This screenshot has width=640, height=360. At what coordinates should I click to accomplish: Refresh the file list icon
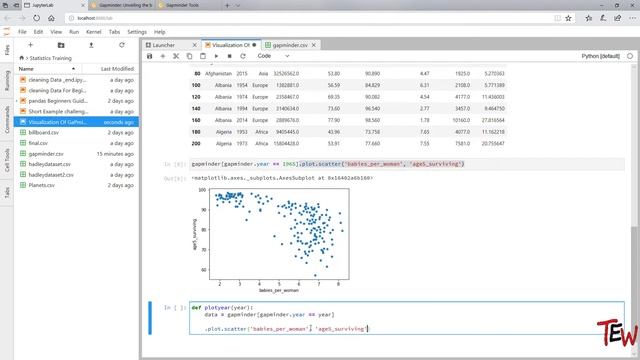pyautogui.click(x=122, y=45)
